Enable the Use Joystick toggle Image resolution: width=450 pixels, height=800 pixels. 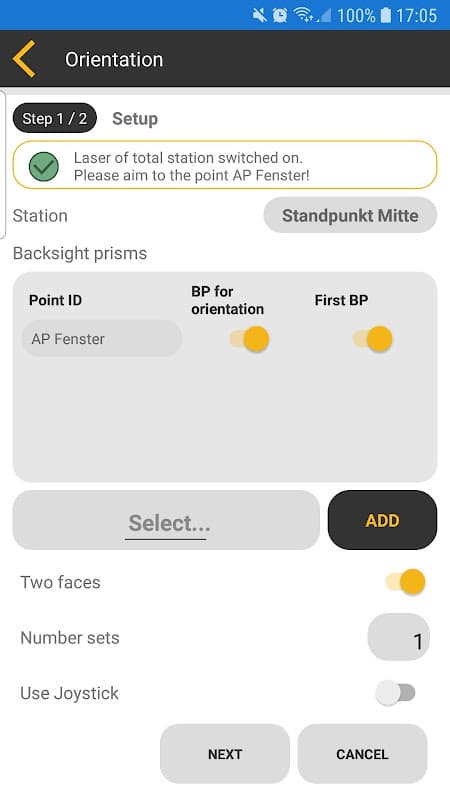pyautogui.click(x=395, y=693)
